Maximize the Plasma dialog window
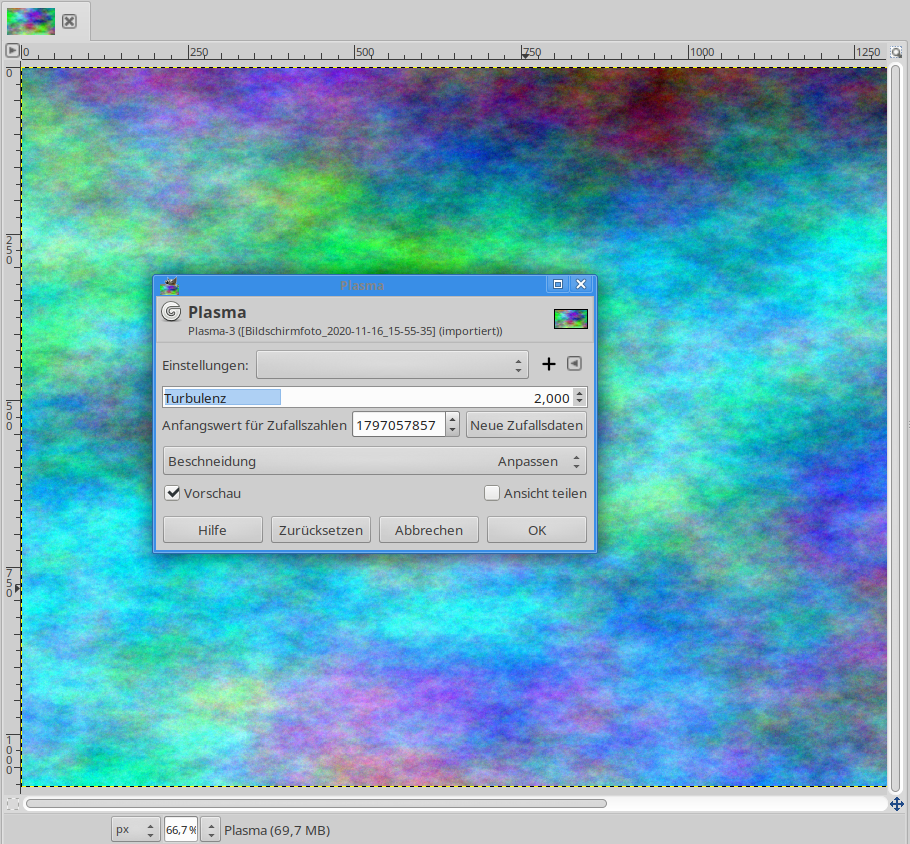The image size is (910, 844). click(558, 285)
